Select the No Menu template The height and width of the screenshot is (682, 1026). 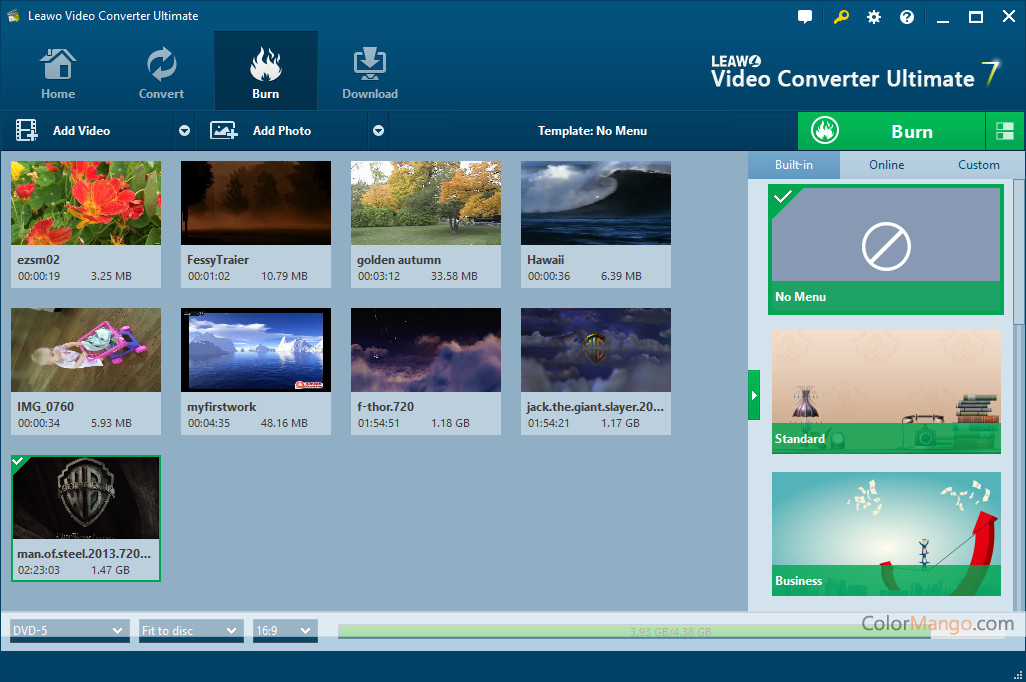point(886,249)
